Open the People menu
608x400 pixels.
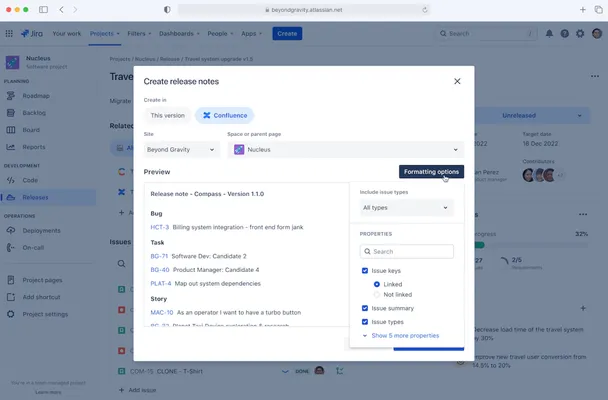[x=220, y=34]
